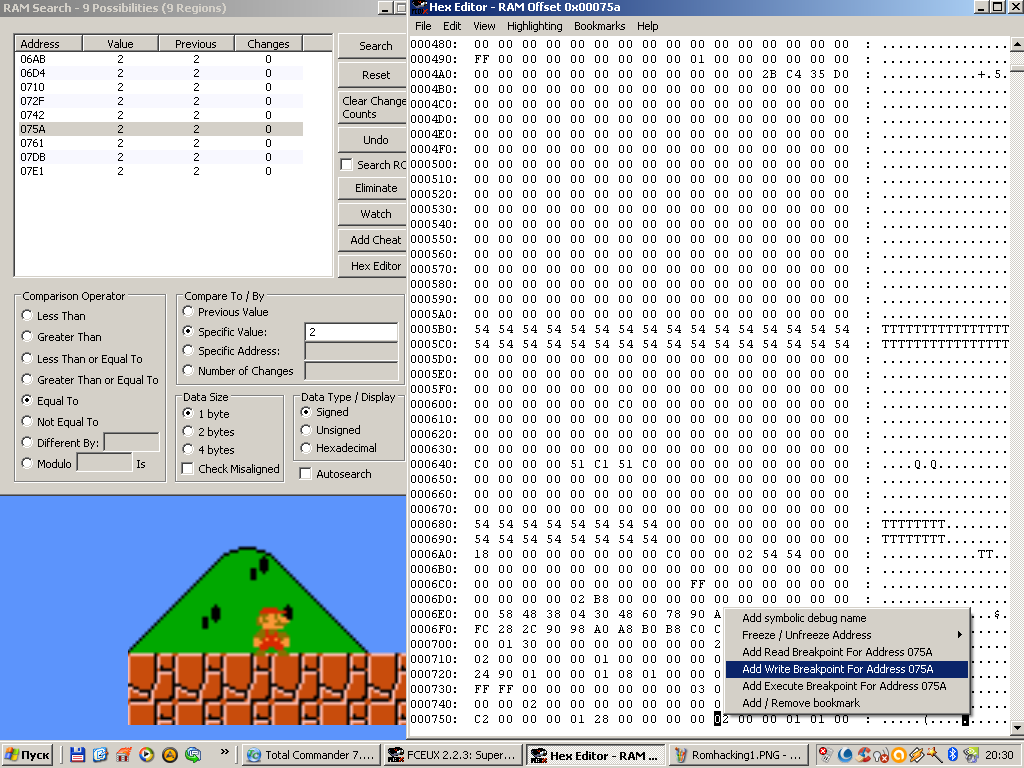The height and width of the screenshot is (768, 1024).
Task: Click the Search button in RAM Search
Action: point(375,46)
